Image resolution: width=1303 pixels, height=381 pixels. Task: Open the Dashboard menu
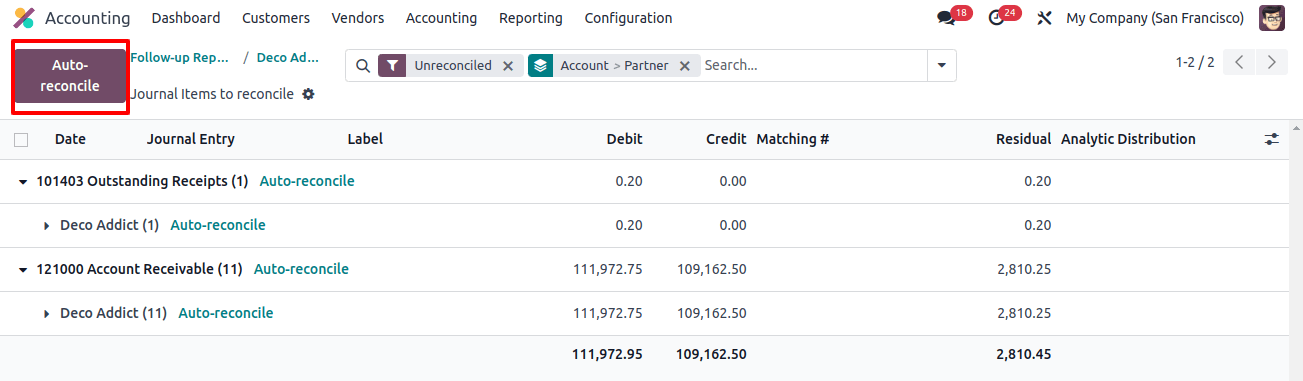pos(186,18)
